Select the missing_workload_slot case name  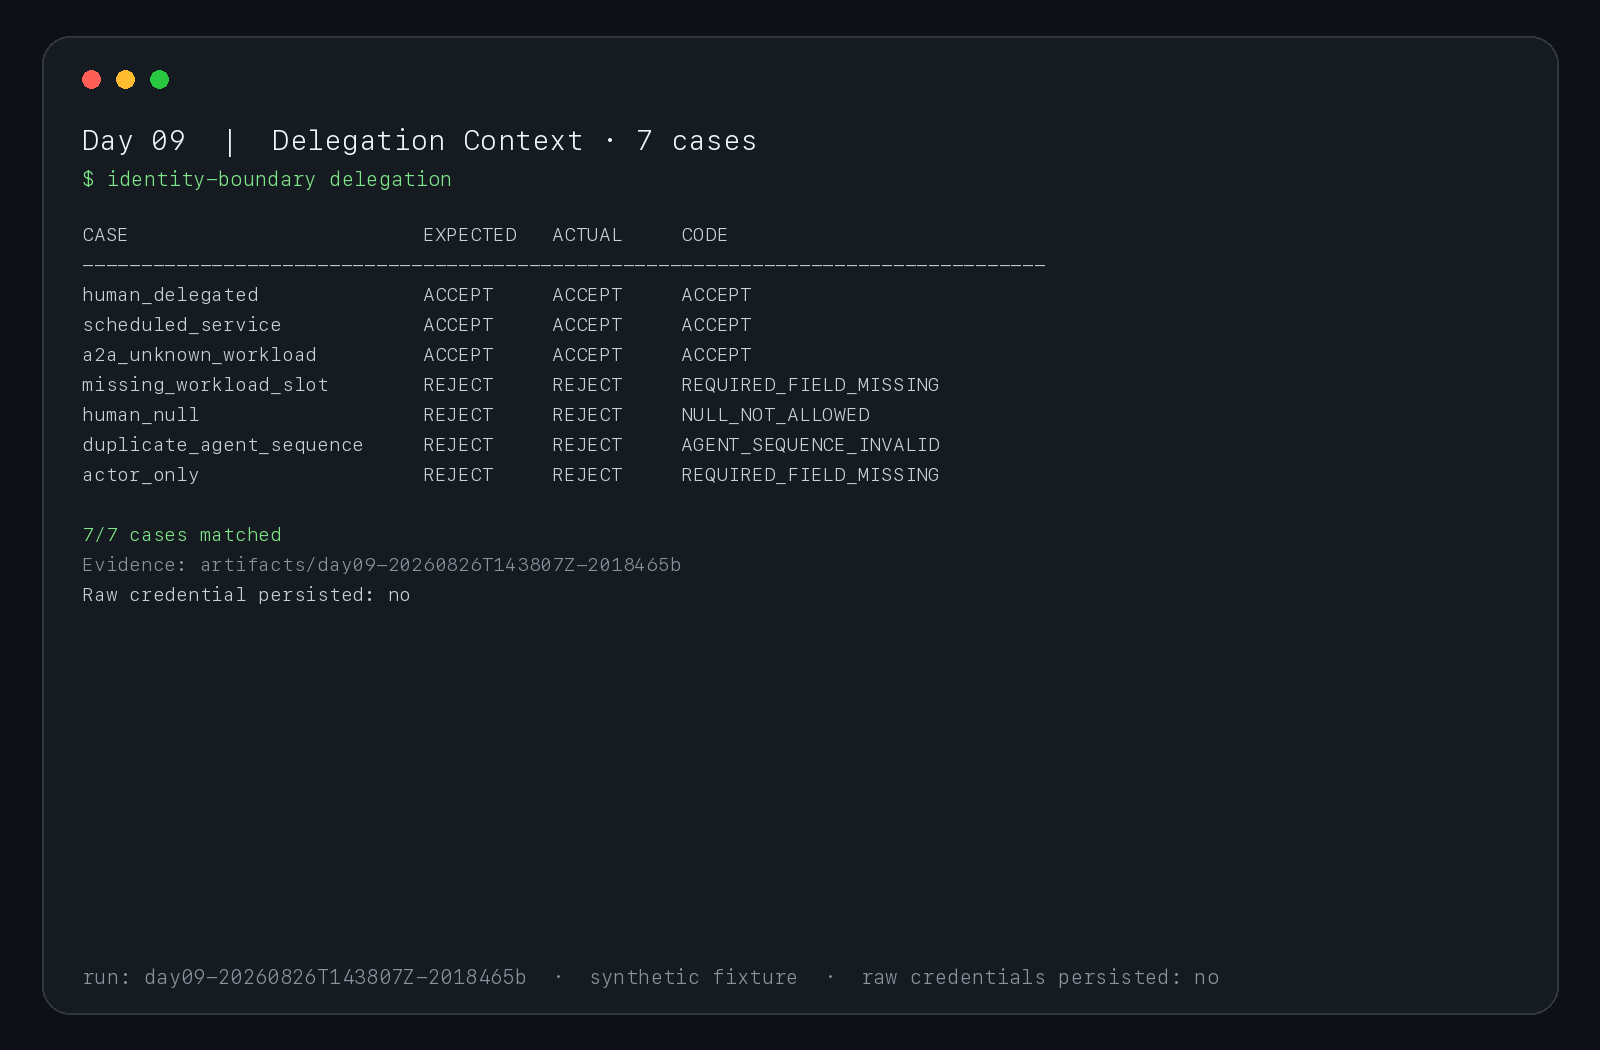tap(205, 385)
